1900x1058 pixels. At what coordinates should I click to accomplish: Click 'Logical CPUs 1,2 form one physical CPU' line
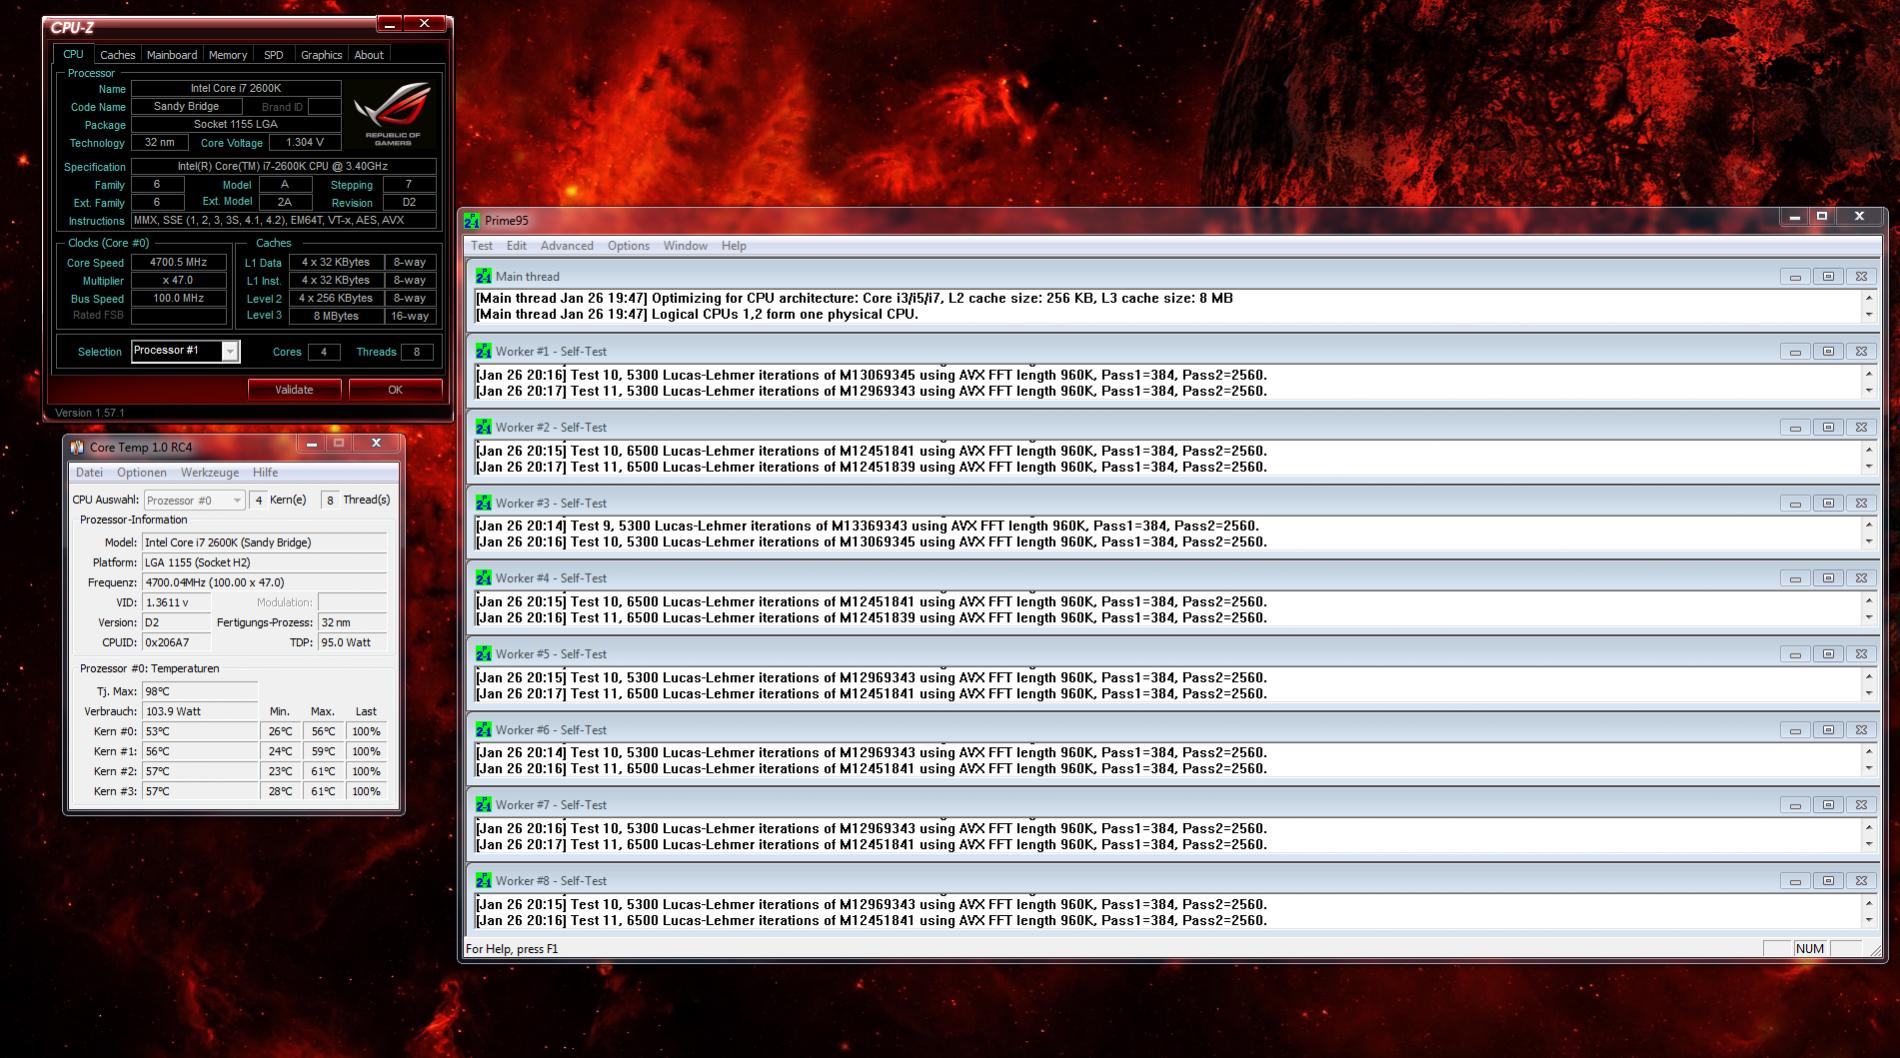(x=696, y=314)
